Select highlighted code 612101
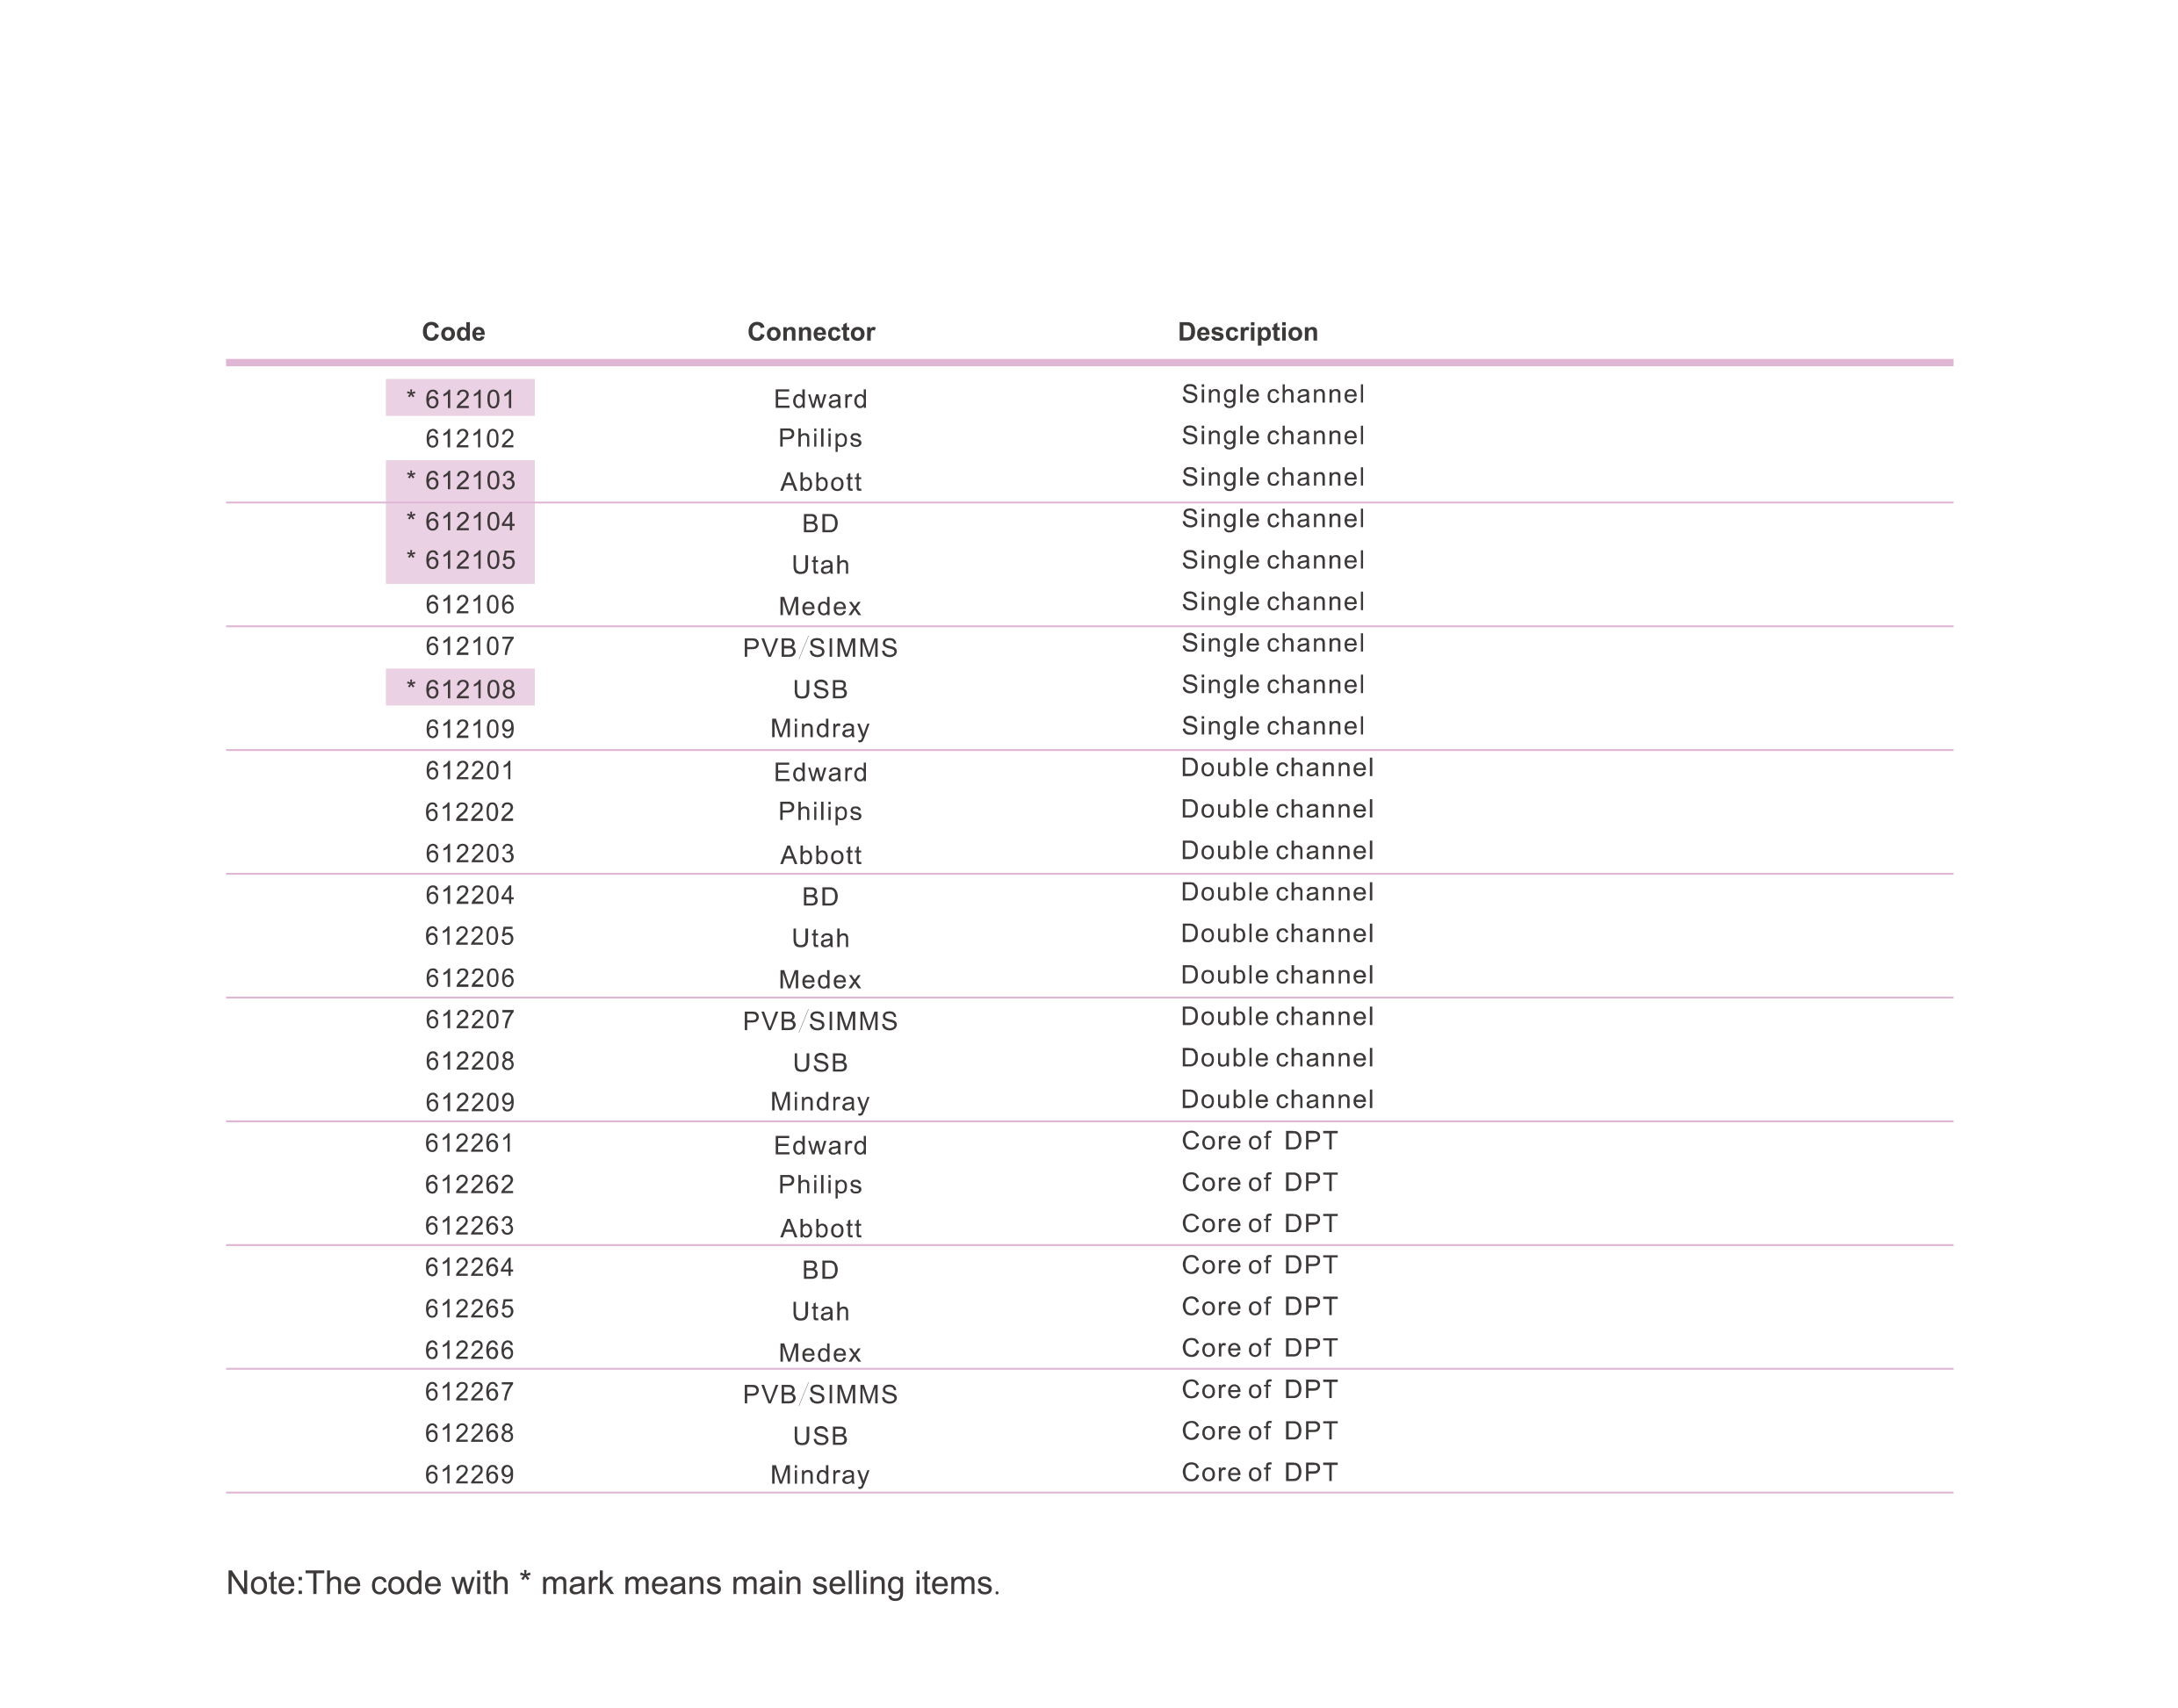 click(461, 399)
